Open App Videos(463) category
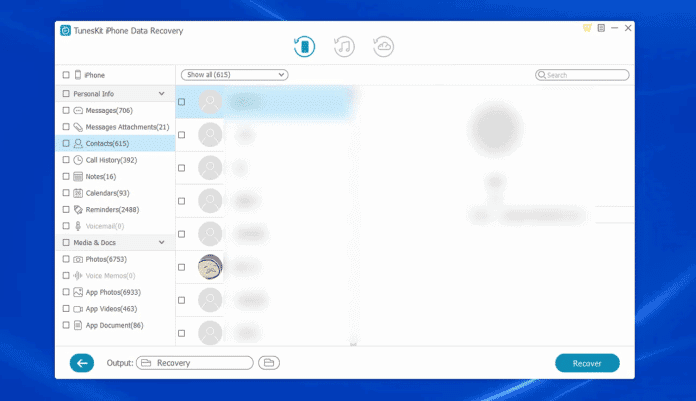The width and height of the screenshot is (696, 401). click(111, 309)
